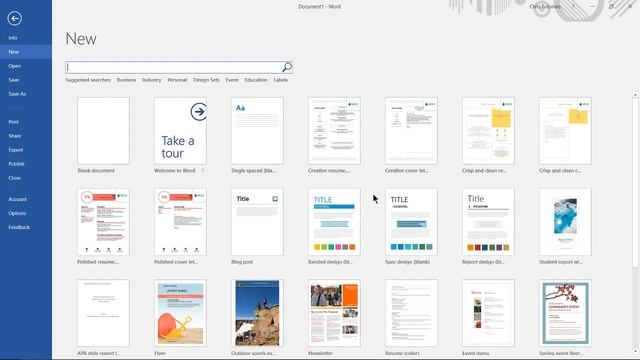The width and height of the screenshot is (640, 360).
Task: Open the Share page
Action: click(14, 136)
